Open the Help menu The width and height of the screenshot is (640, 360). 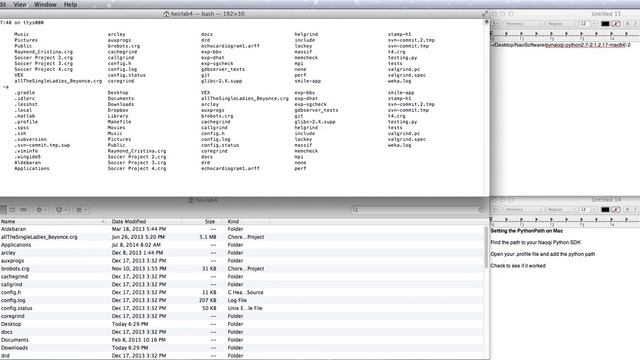[x=70, y=4]
